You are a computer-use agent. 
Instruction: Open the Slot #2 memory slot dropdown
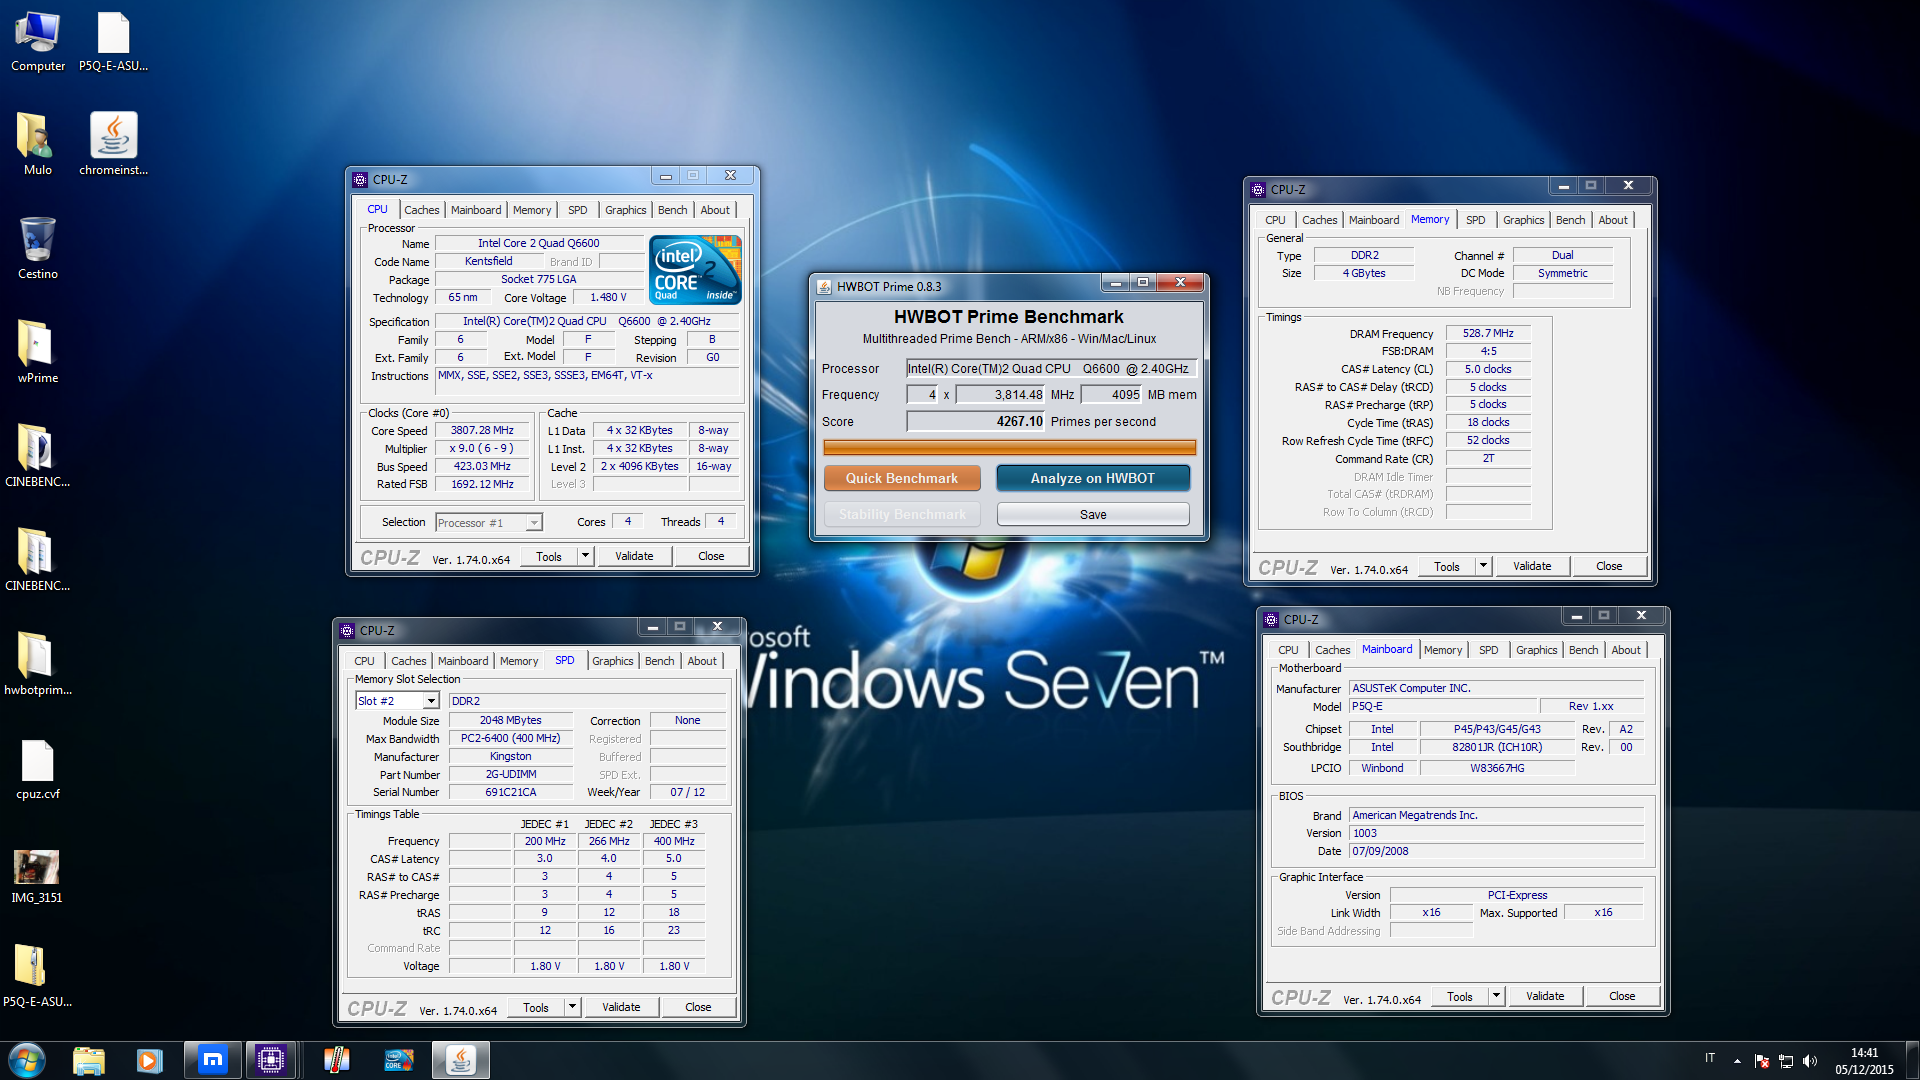tap(397, 701)
